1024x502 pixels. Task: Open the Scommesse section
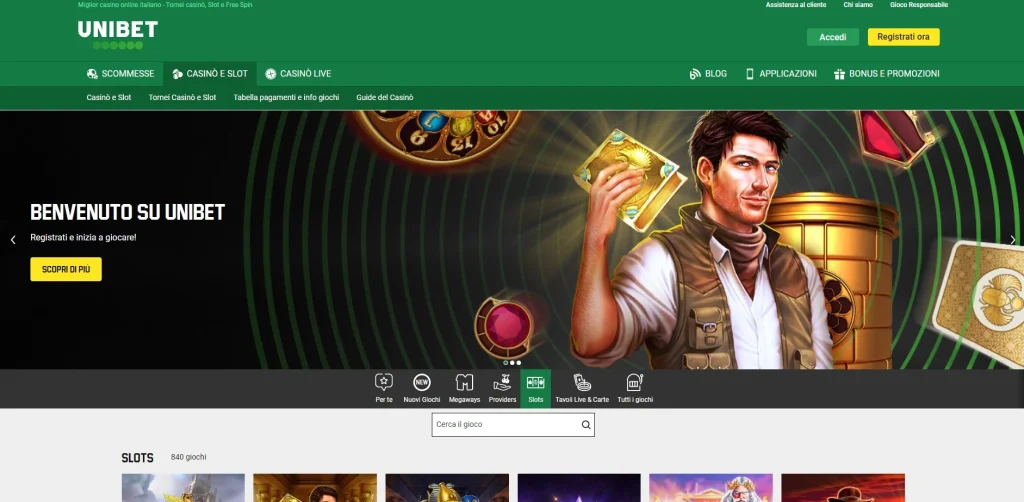coord(120,74)
